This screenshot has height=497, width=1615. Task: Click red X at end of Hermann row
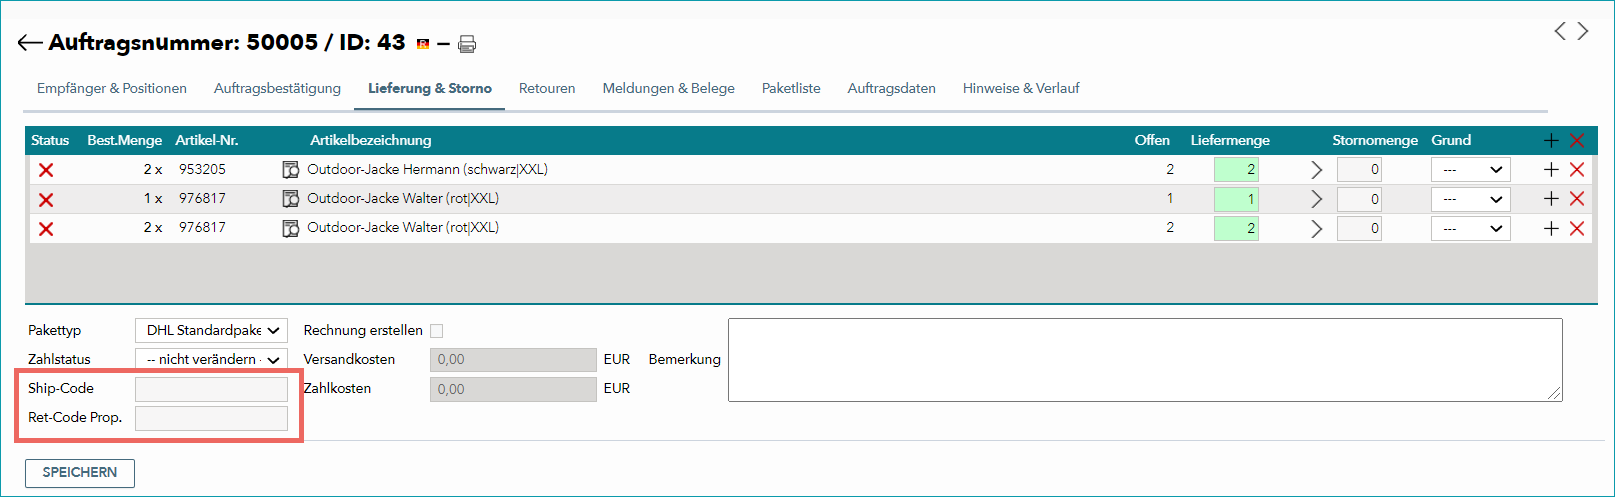pyautogui.click(x=1577, y=170)
